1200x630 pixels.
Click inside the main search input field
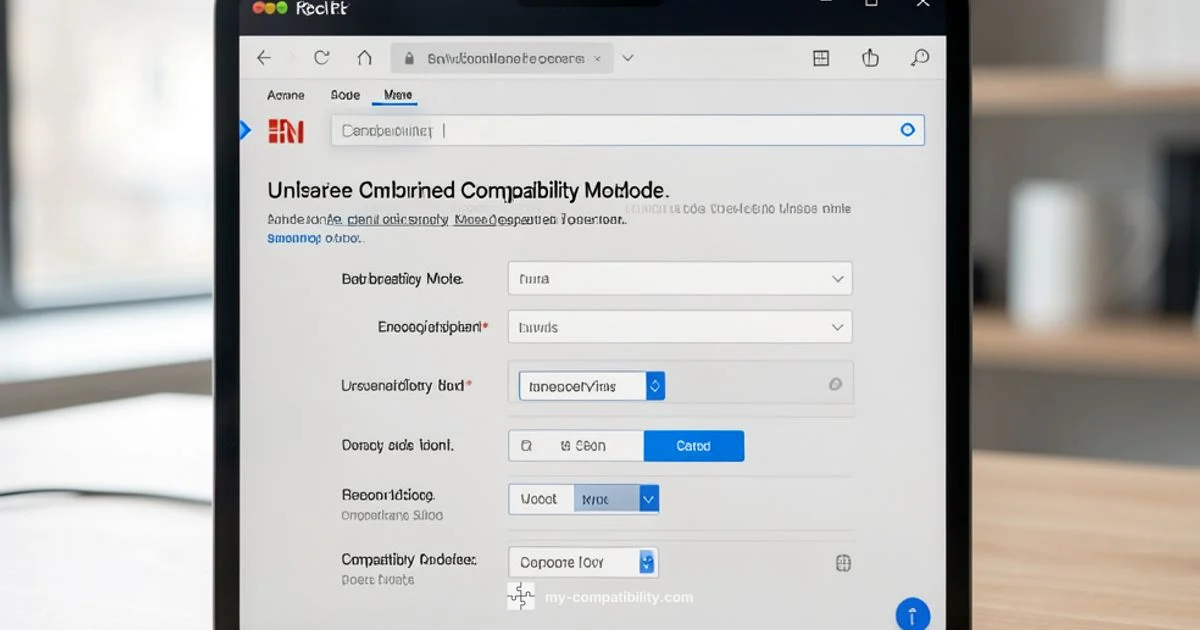[600, 129]
